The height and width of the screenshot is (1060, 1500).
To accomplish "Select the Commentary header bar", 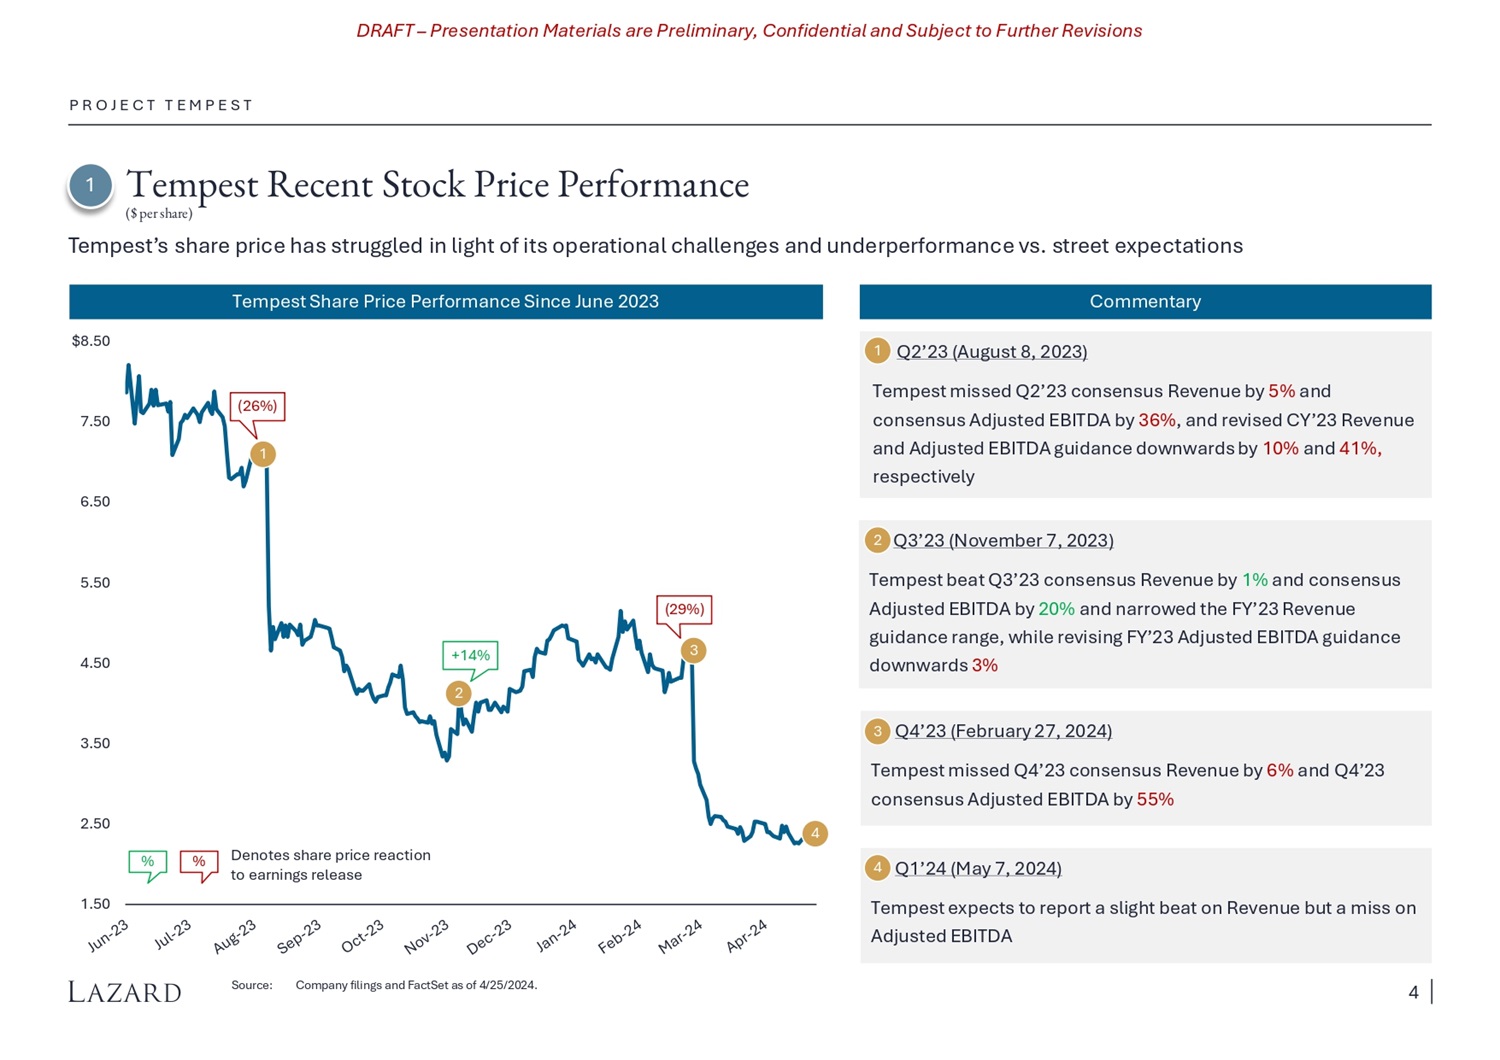I will tap(1145, 302).
